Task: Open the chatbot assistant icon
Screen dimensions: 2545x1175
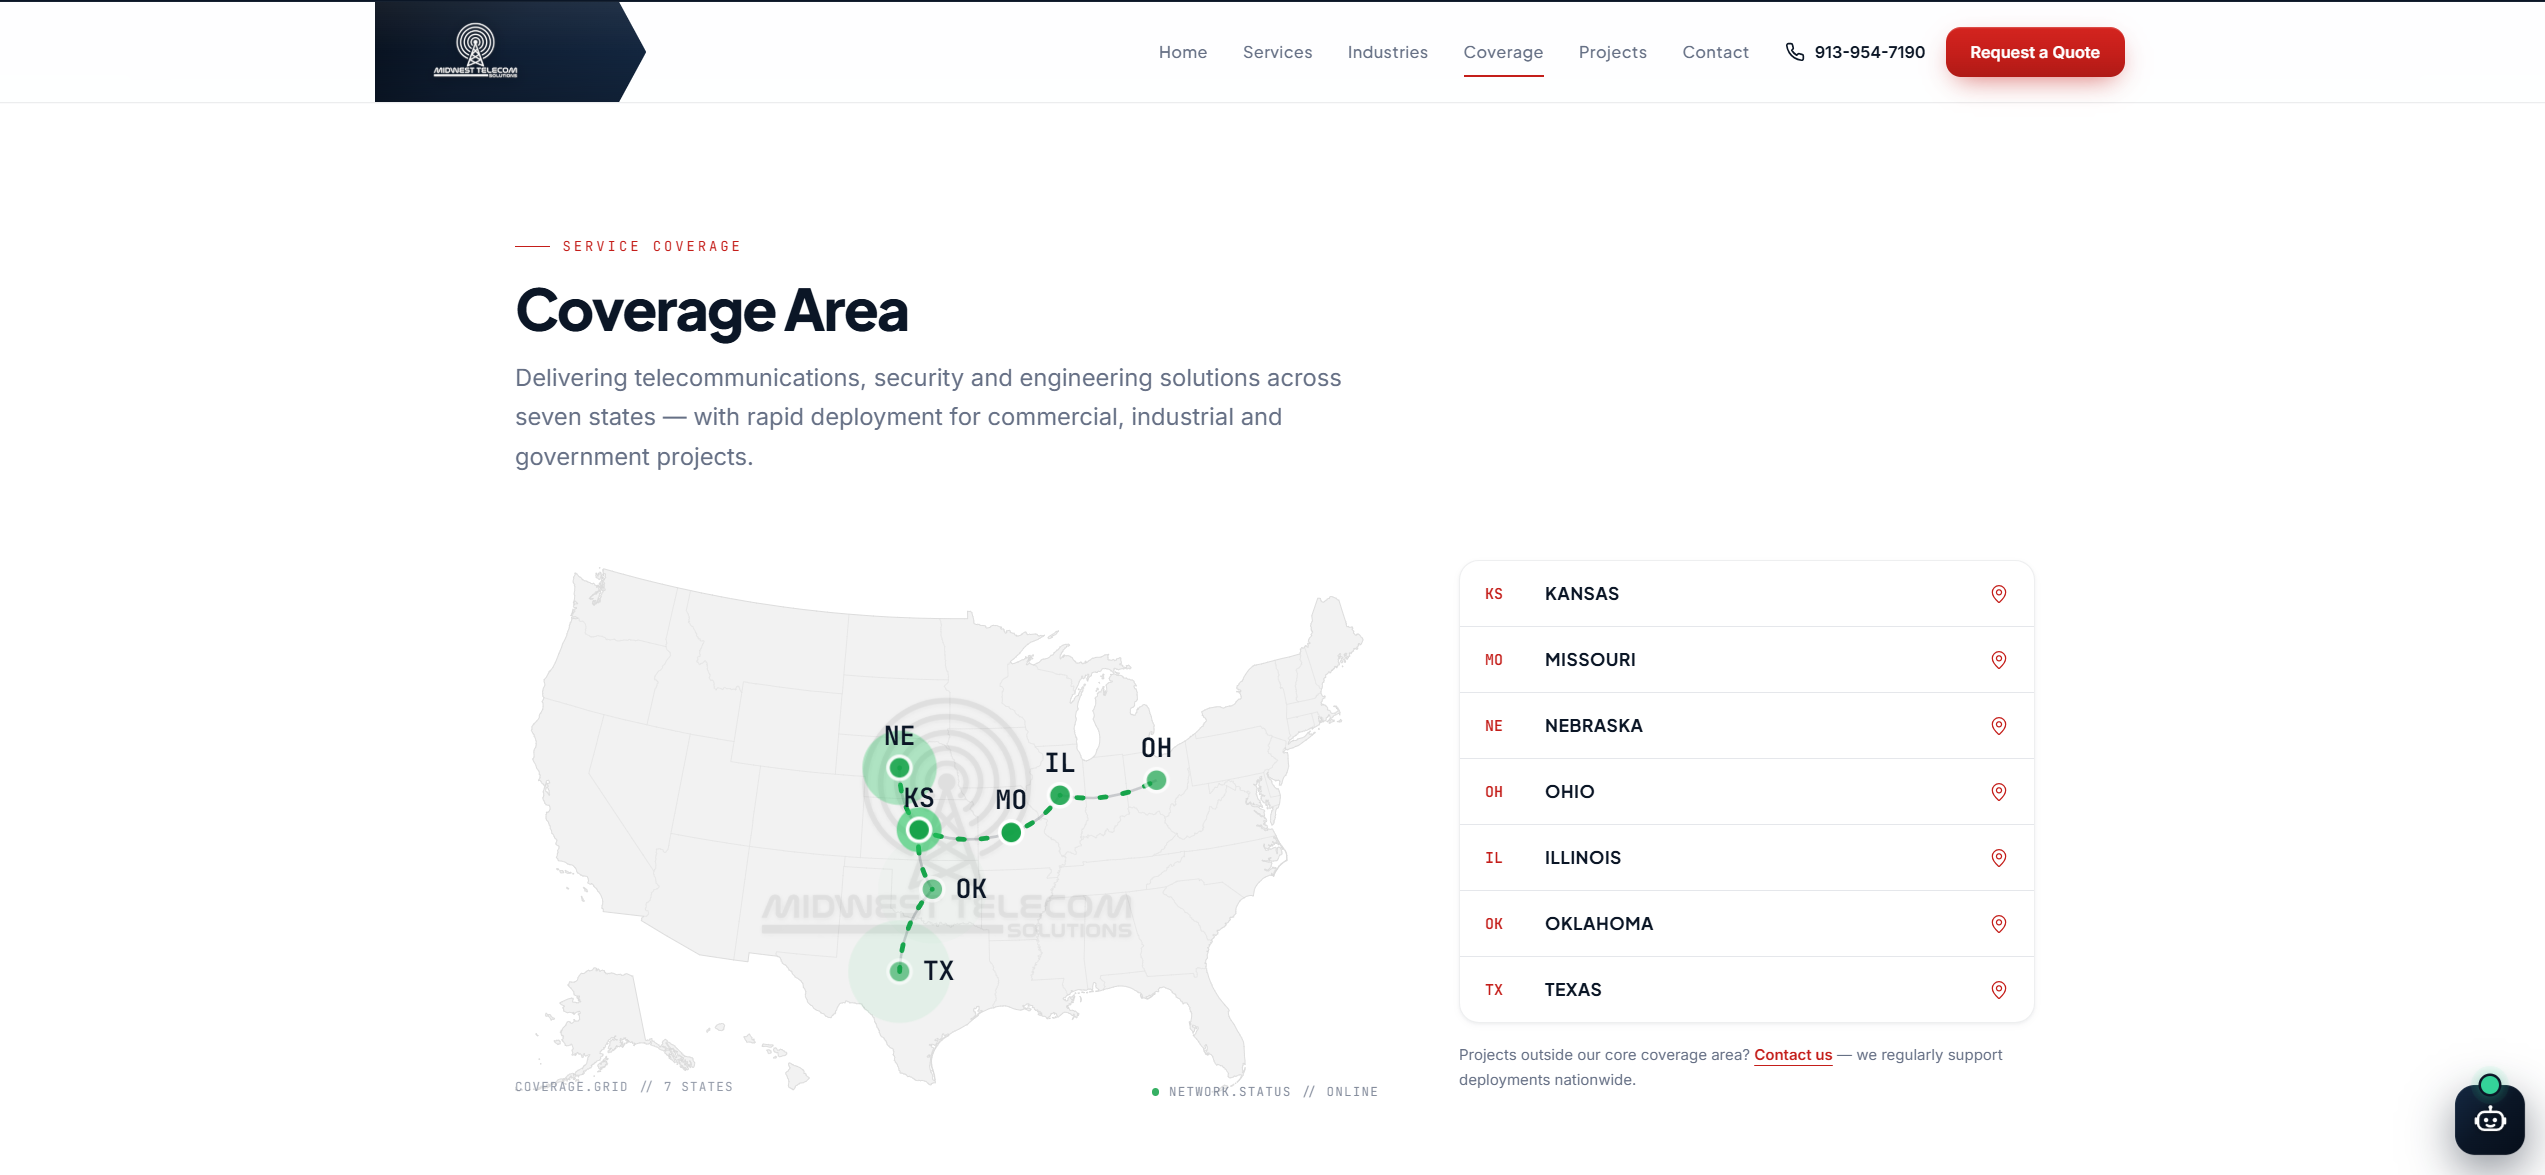Action: (2489, 1119)
